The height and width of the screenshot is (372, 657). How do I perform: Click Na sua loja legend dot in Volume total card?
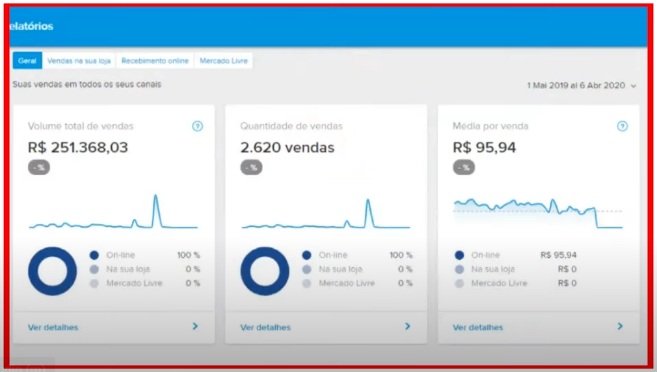click(x=94, y=269)
